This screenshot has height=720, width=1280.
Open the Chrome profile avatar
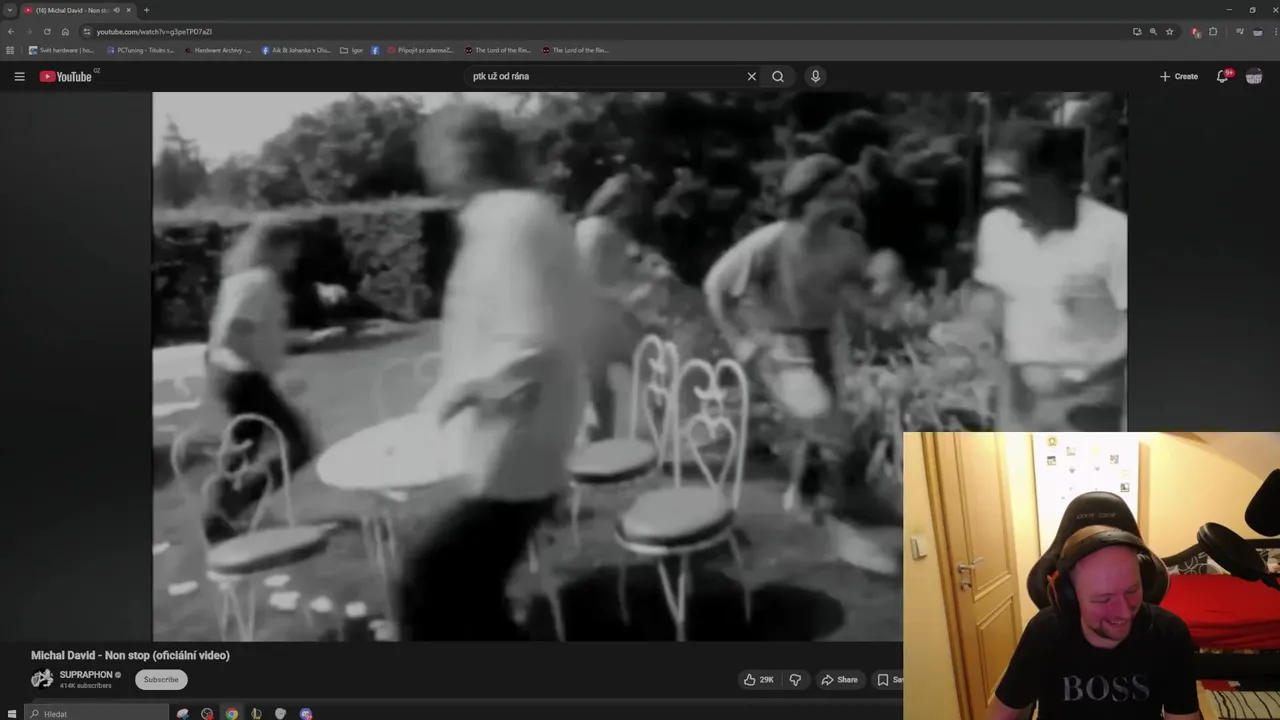1256,31
